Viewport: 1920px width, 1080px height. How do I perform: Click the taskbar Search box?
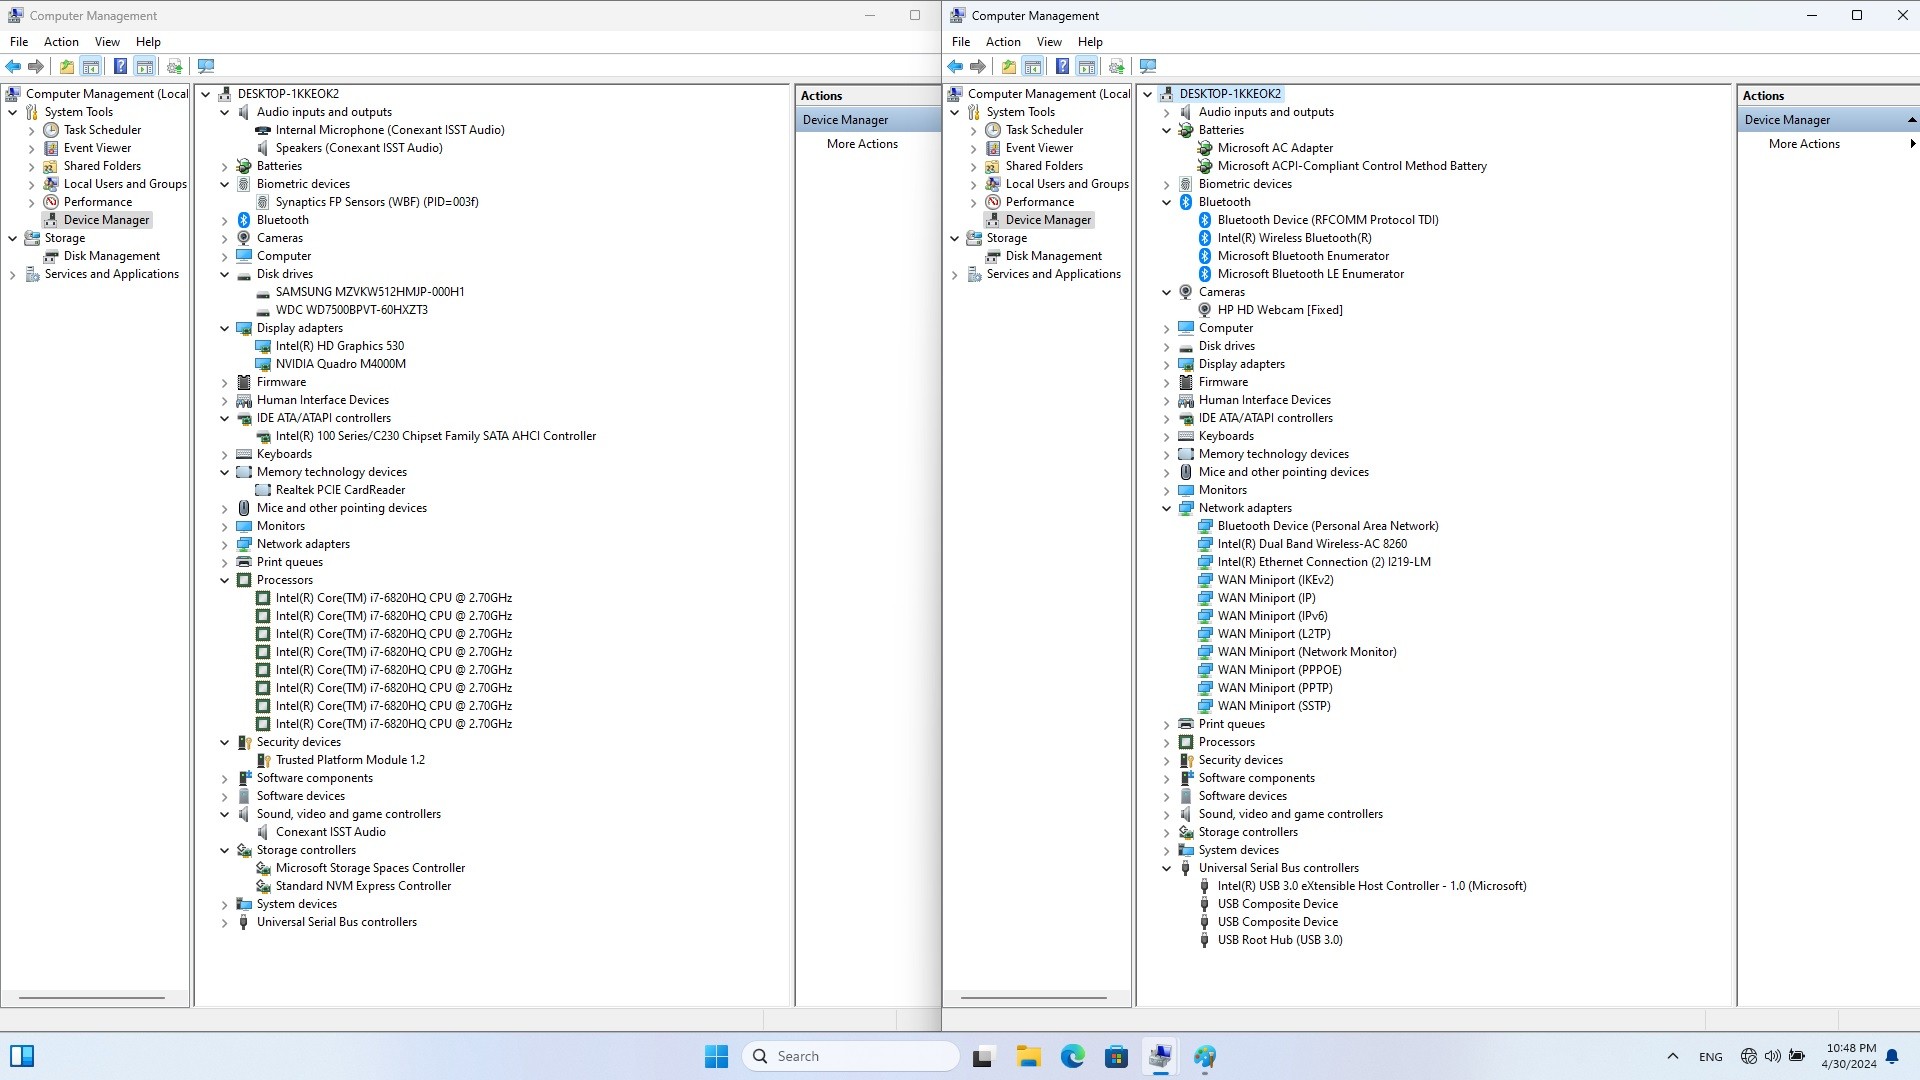point(851,1056)
